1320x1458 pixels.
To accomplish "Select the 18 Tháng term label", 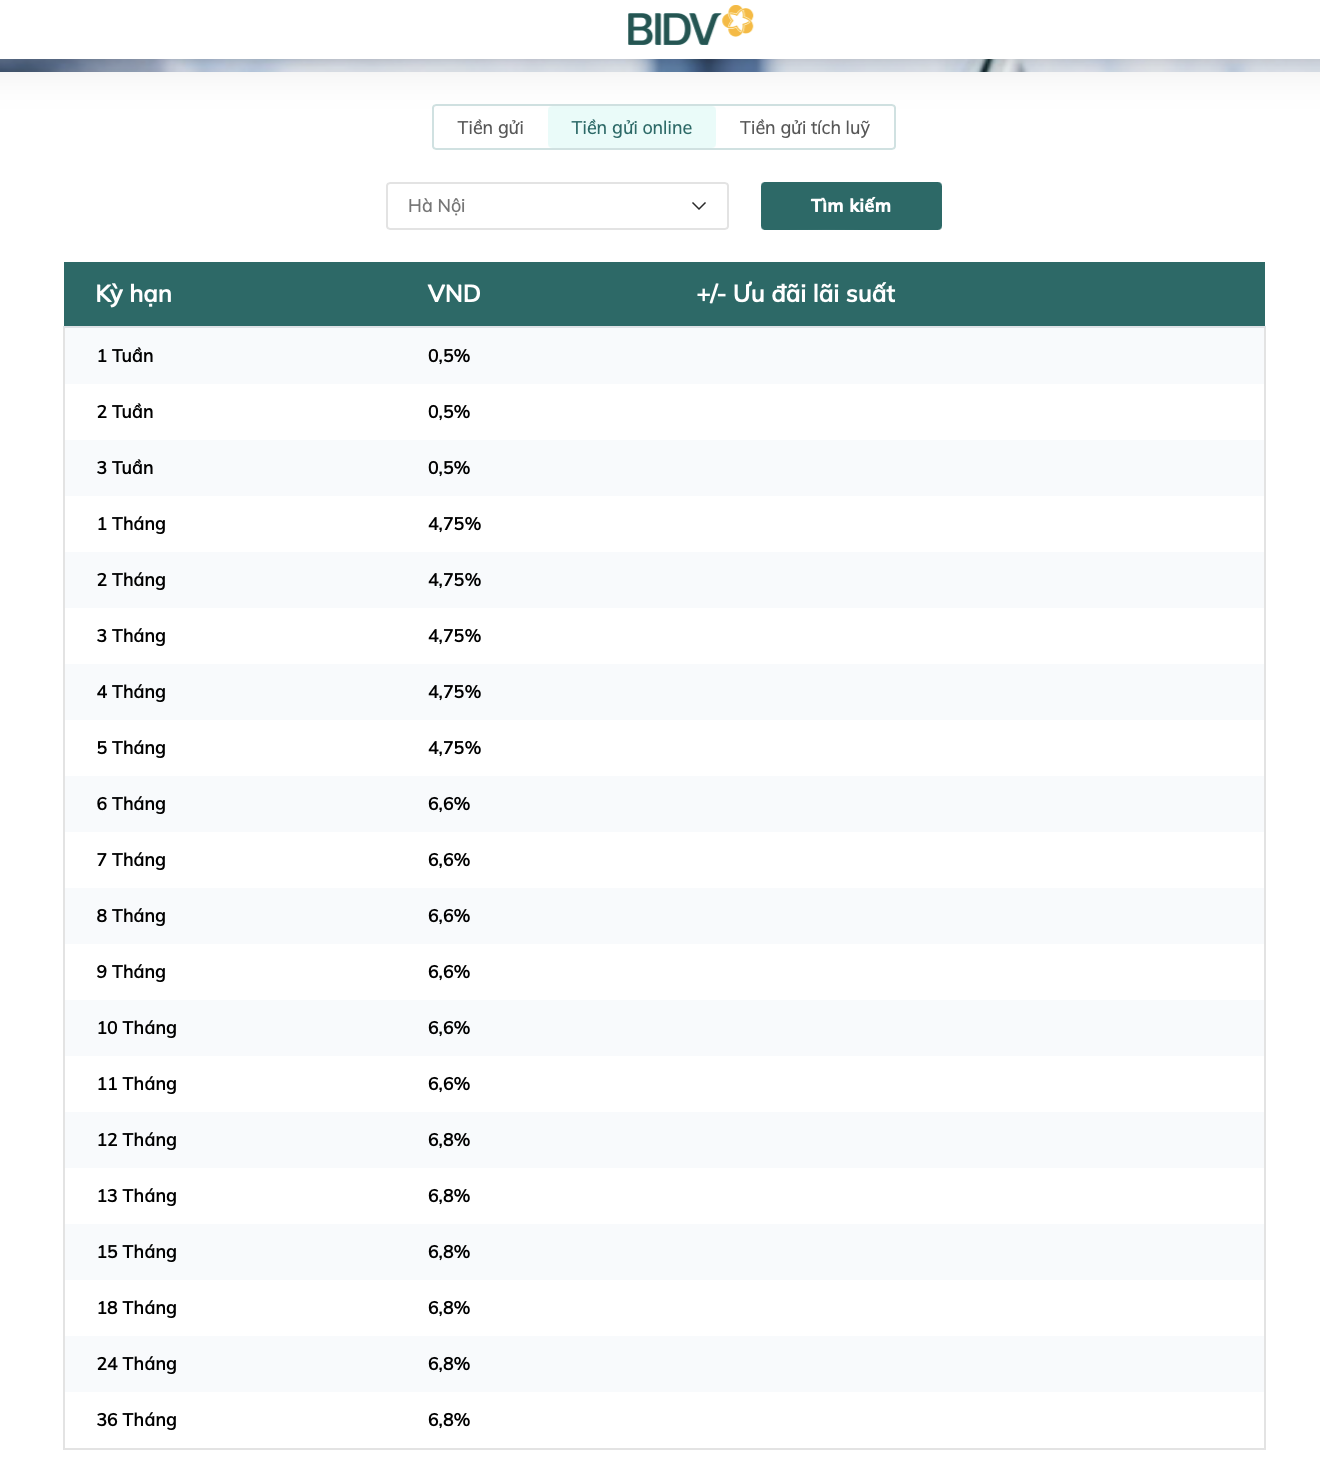I will click(137, 1308).
